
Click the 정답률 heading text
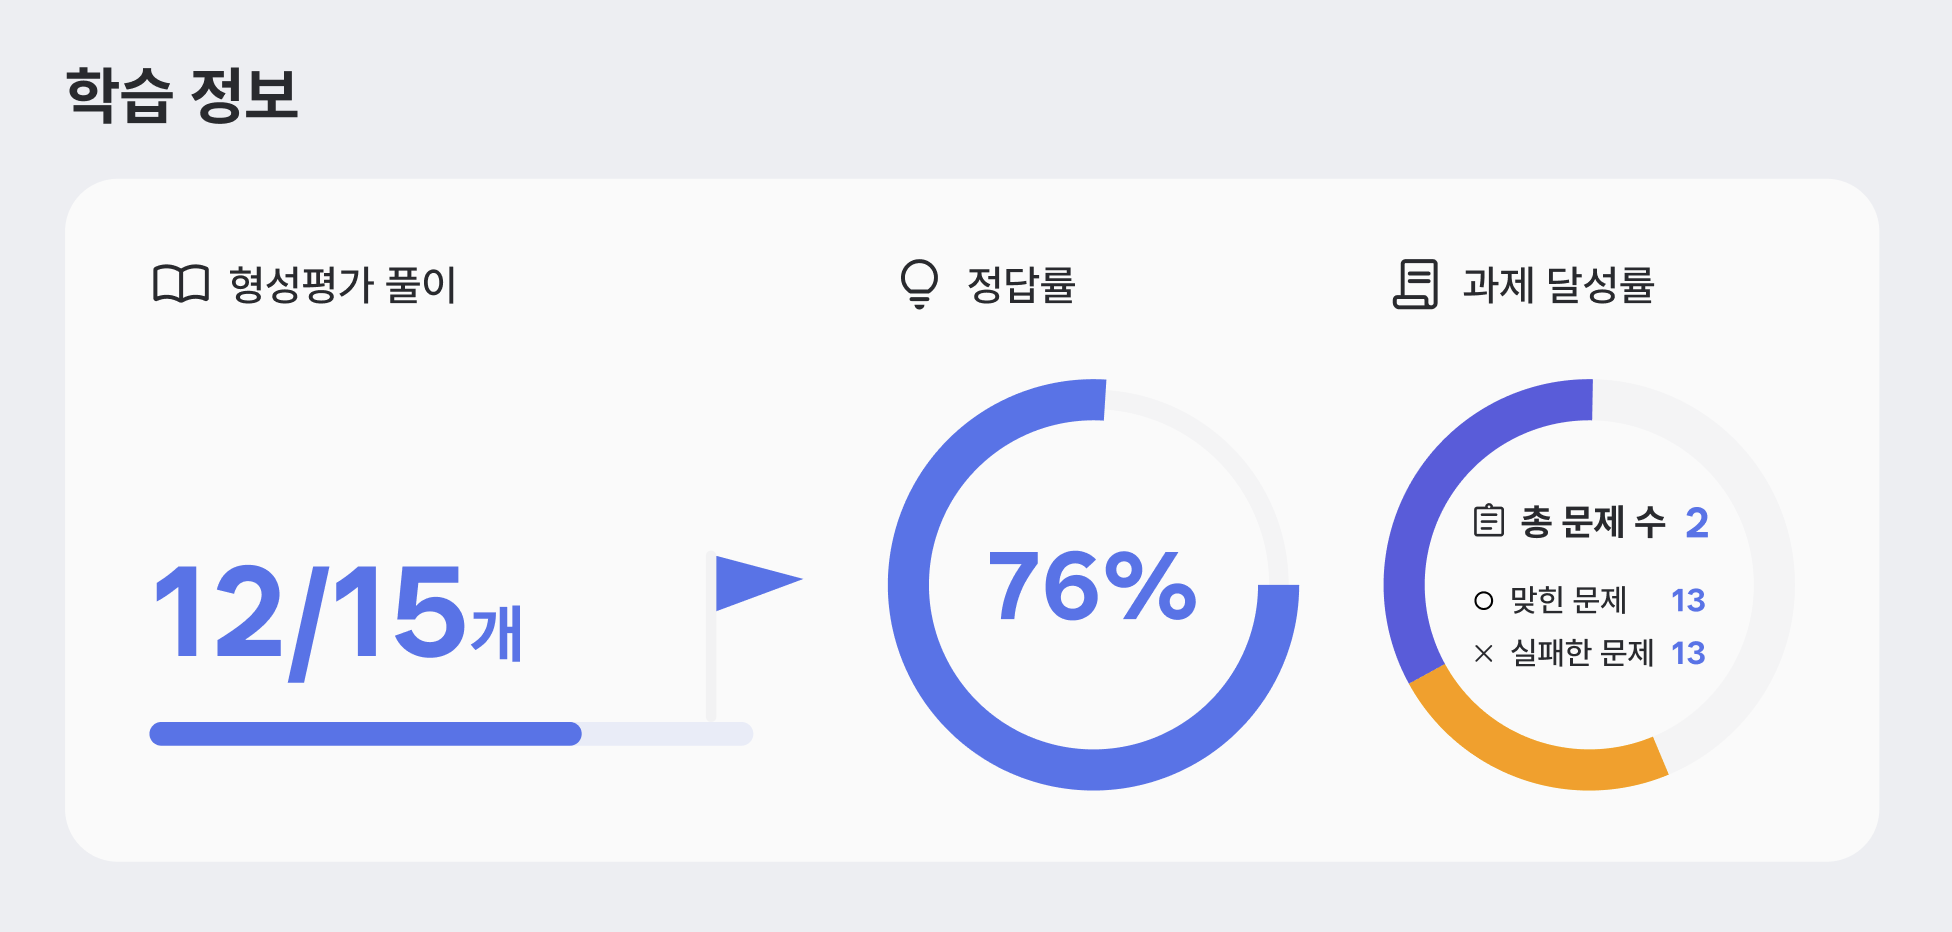coord(1021,285)
